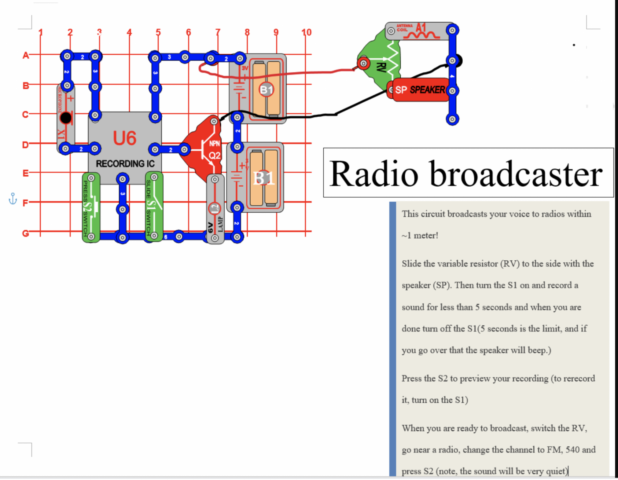The image size is (618, 480).
Task: Click the line "you go over that the speaker will beep.)"
Action: [x=476, y=350]
